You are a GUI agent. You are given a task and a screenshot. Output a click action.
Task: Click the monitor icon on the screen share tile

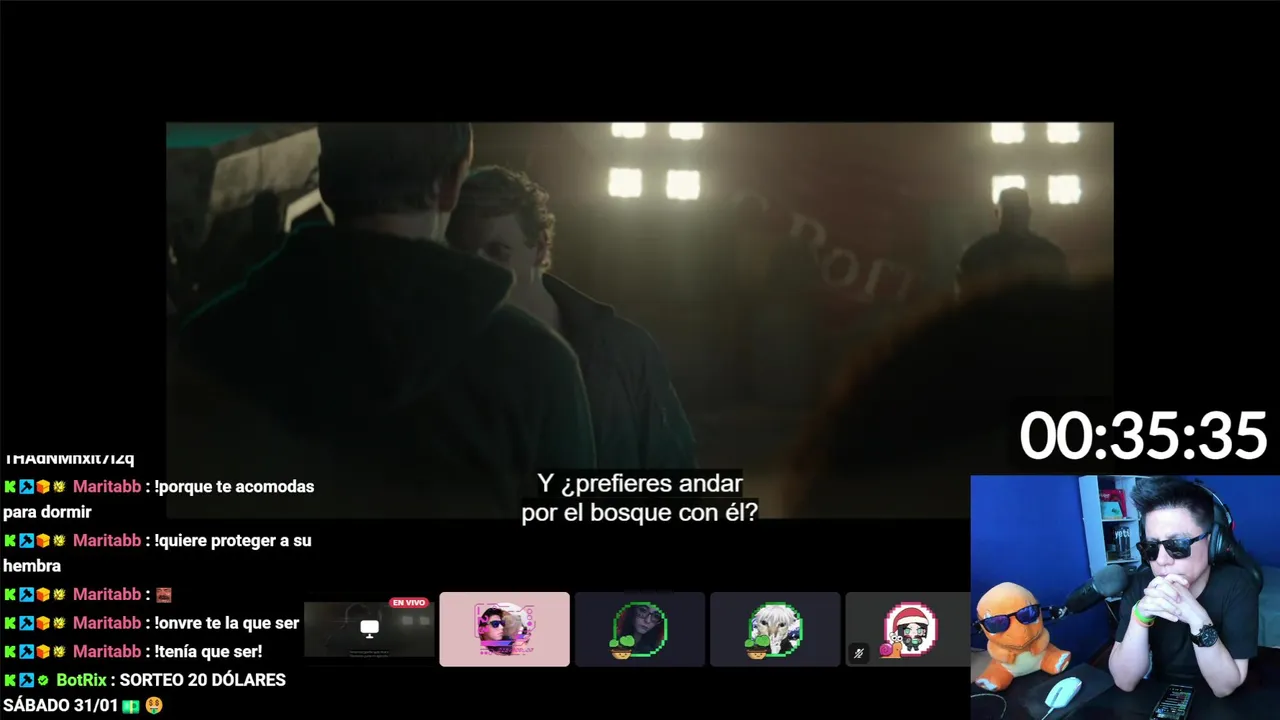(x=369, y=629)
